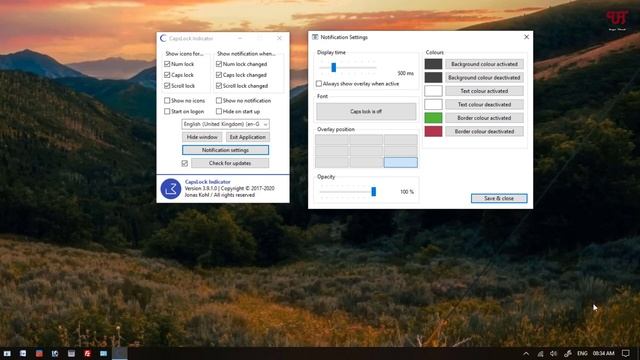The width and height of the screenshot is (640, 360).
Task: Click the green Border colour activated swatch
Action: point(433,118)
